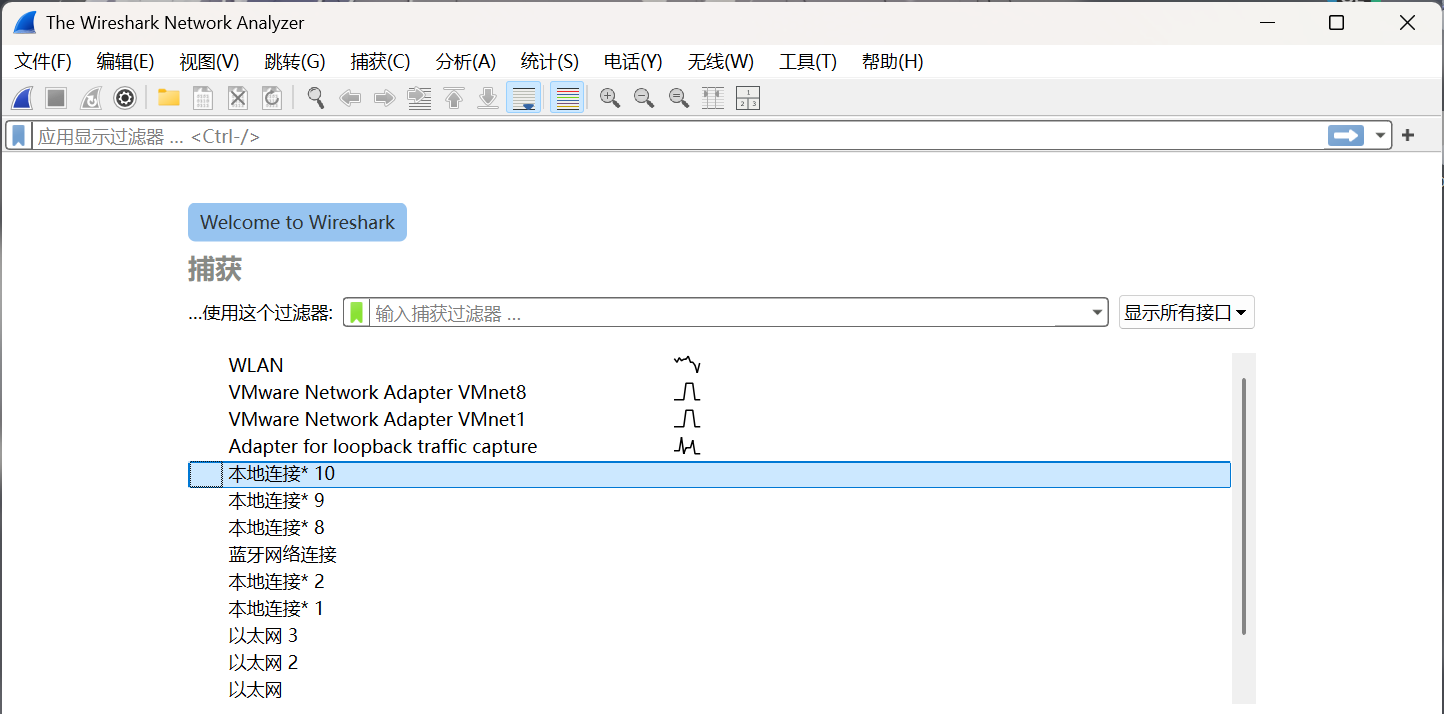Select the WLAN interface
The width and height of the screenshot is (1444, 714).
pos(709,366)
